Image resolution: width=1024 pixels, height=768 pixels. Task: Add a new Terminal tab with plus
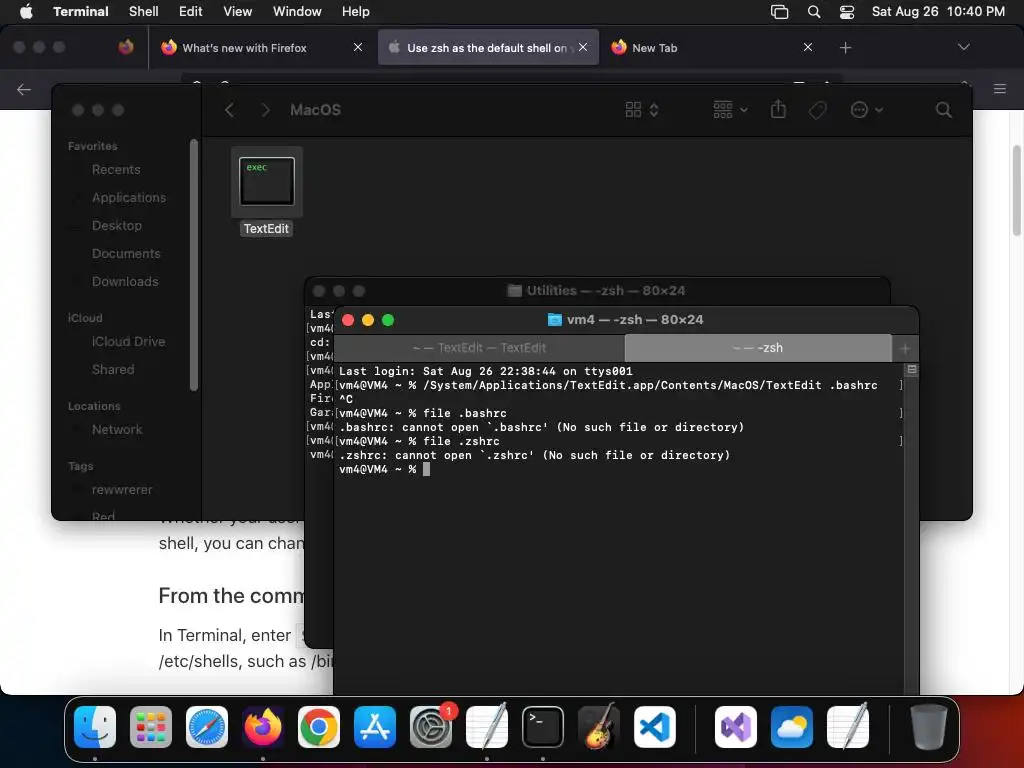point(905,348)
